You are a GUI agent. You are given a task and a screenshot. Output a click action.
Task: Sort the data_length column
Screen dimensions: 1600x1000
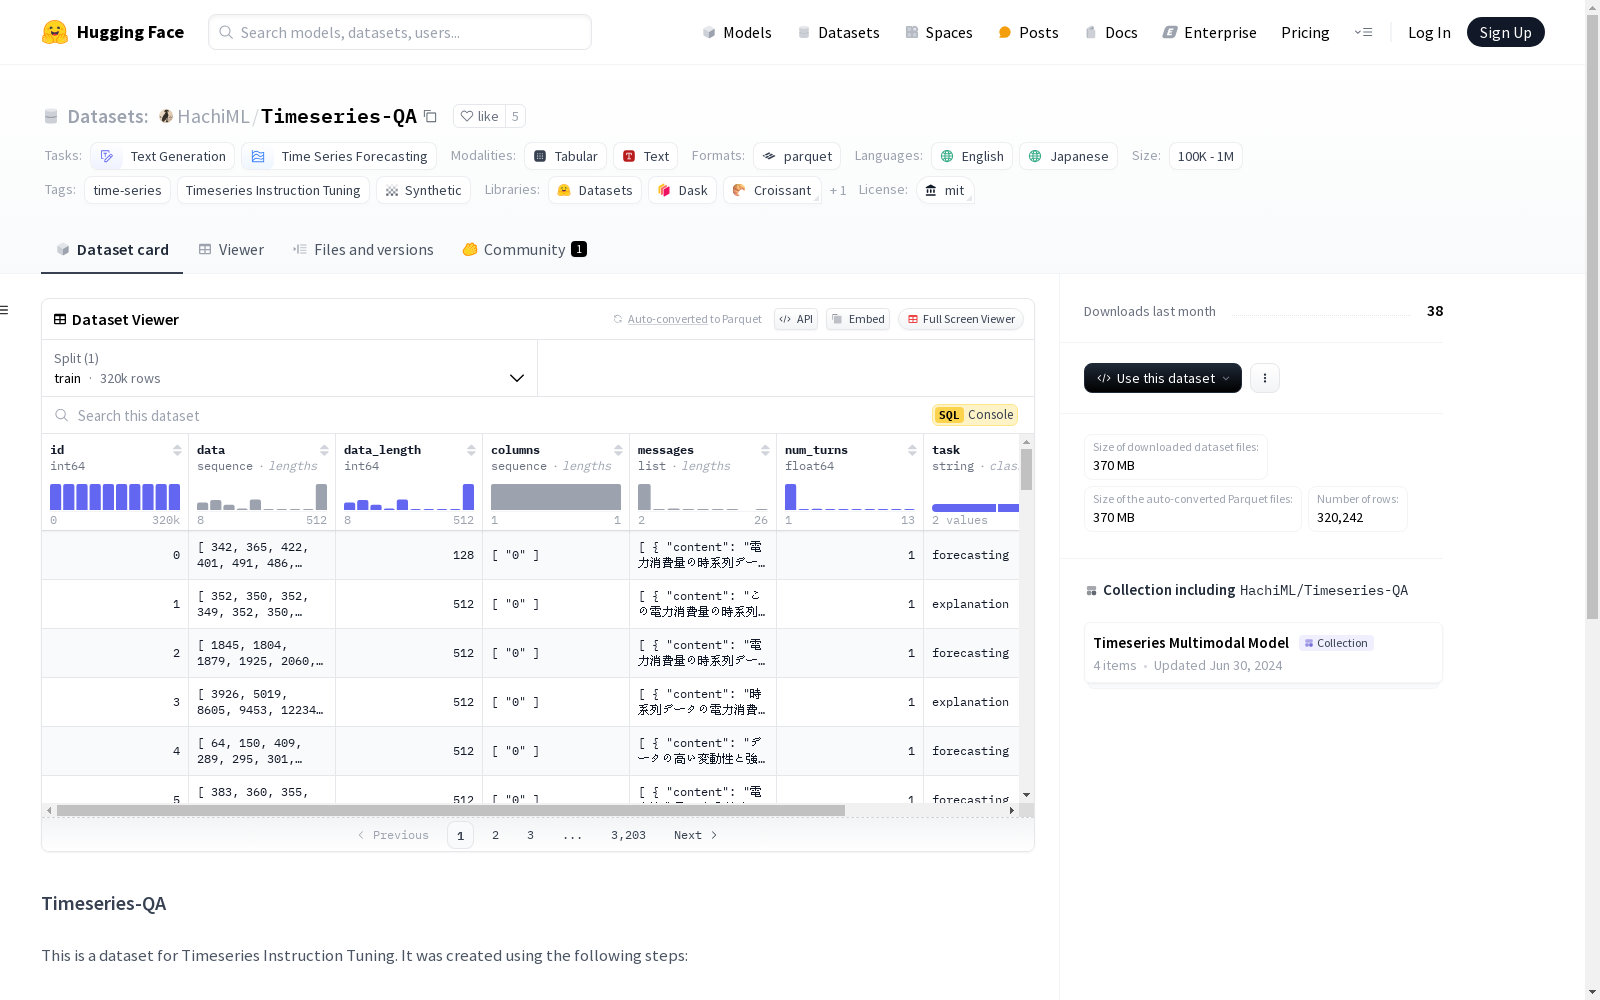point(471,450)
